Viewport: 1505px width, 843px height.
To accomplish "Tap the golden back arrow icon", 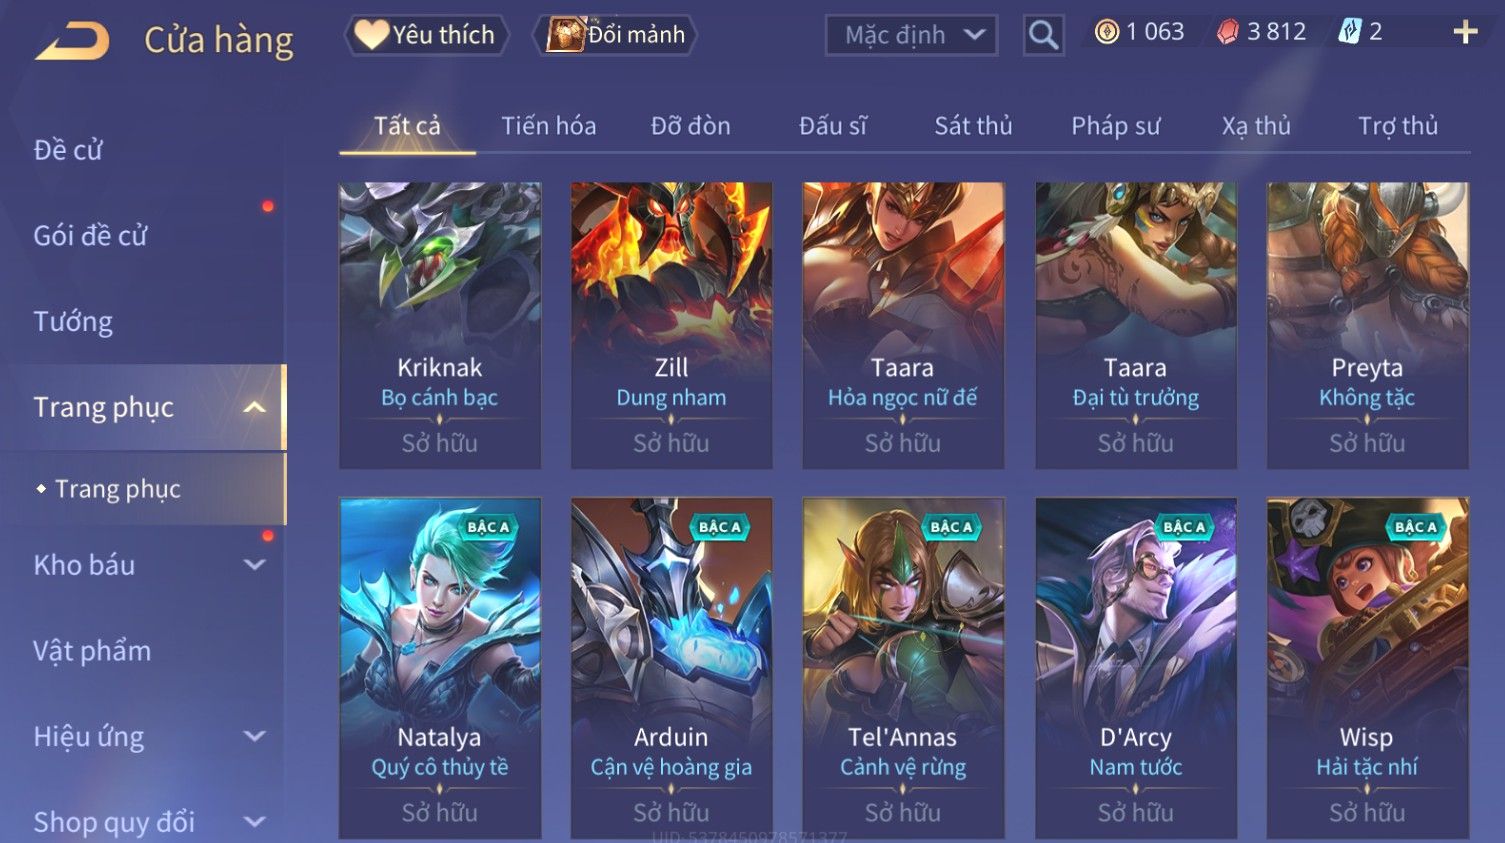I will point(72,41).
